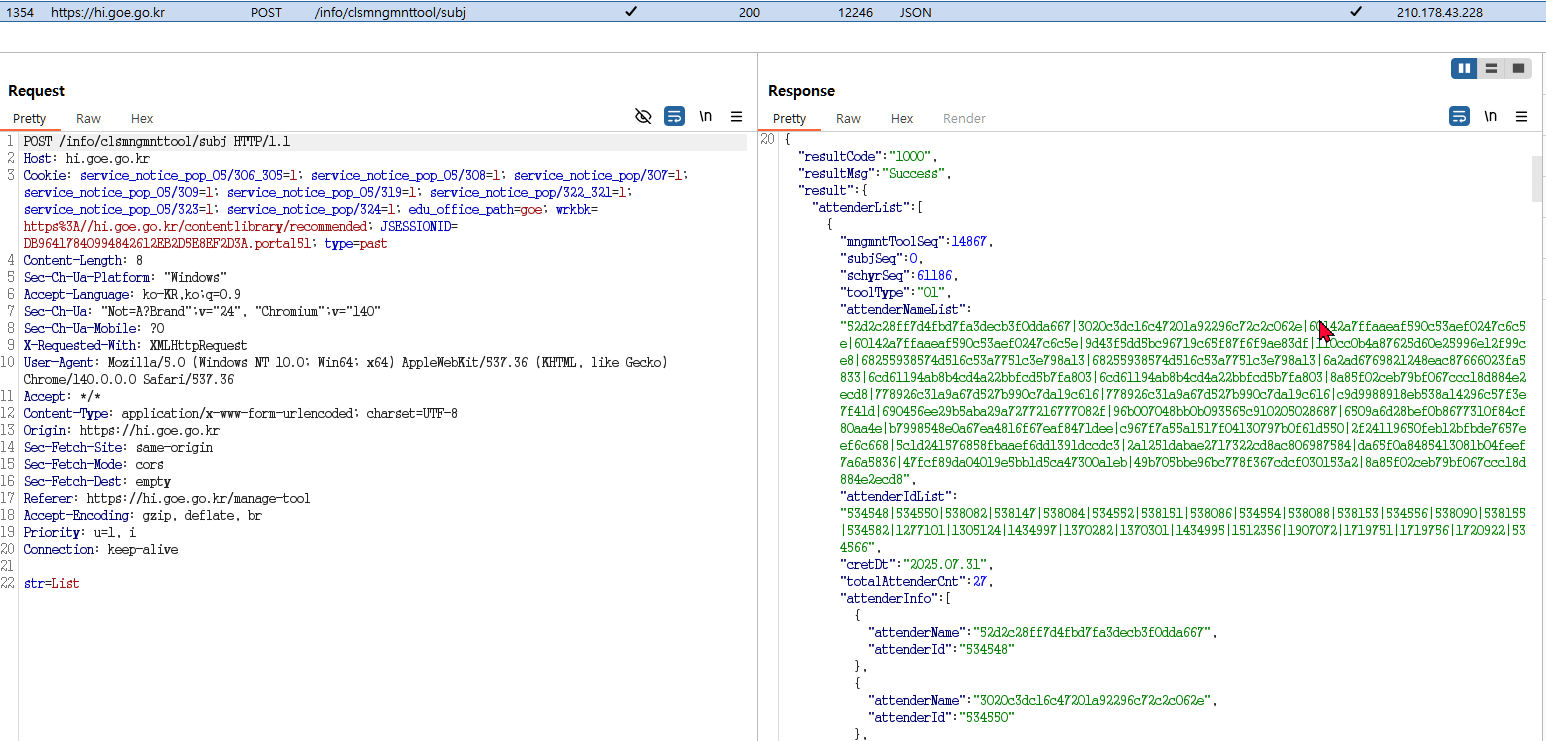The width and height of the screenshot is (1546, 741).
Task: Toggle word wrap in the Request panel
Action: click(x=674, y=117)
